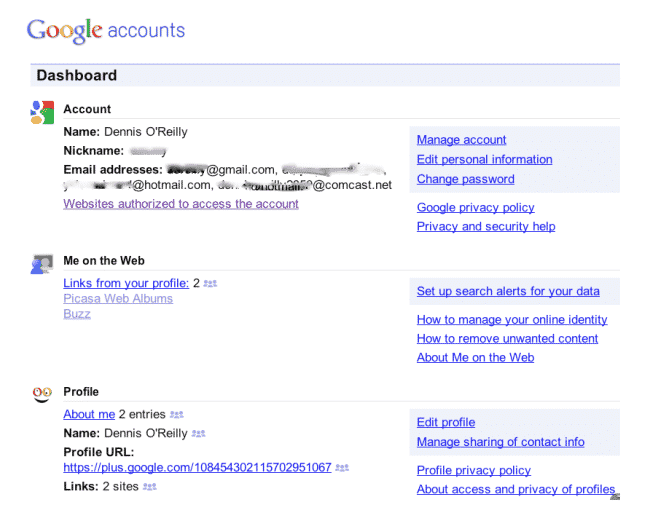Screen dimensions: 652x529
Task: Open Picasa Web Albums link
Action: 118,298
